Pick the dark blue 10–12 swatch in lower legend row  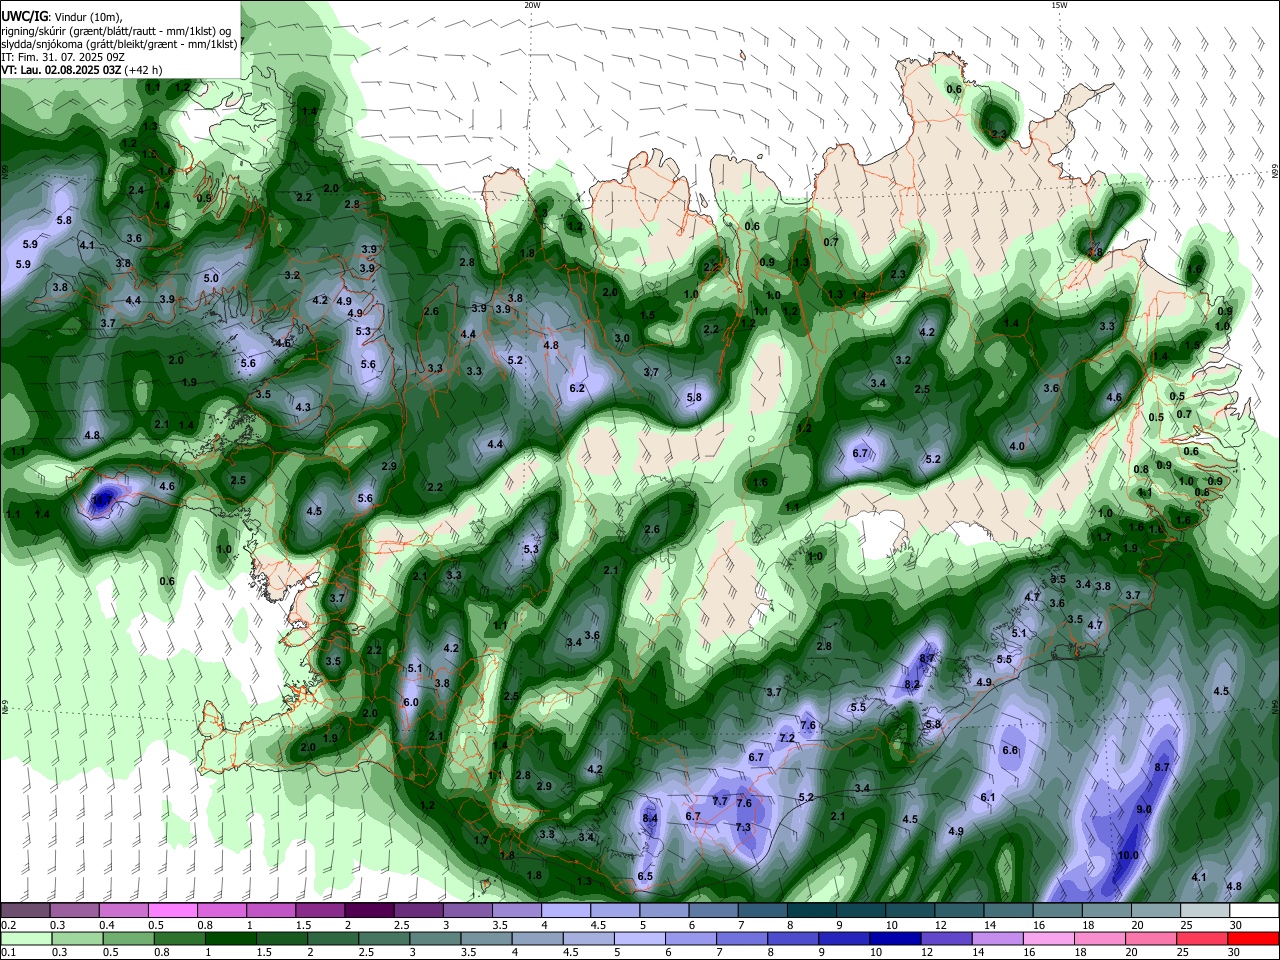tap(895, 938)
